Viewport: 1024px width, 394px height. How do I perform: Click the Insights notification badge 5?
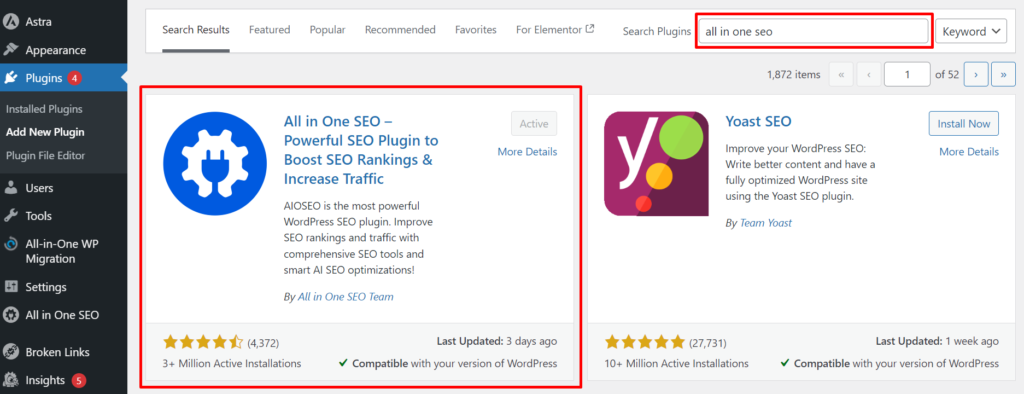(x=78, y=380)
